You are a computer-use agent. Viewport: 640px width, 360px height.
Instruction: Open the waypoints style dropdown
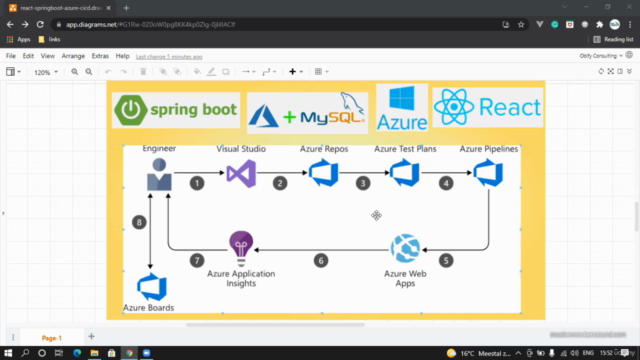(269, 72)
